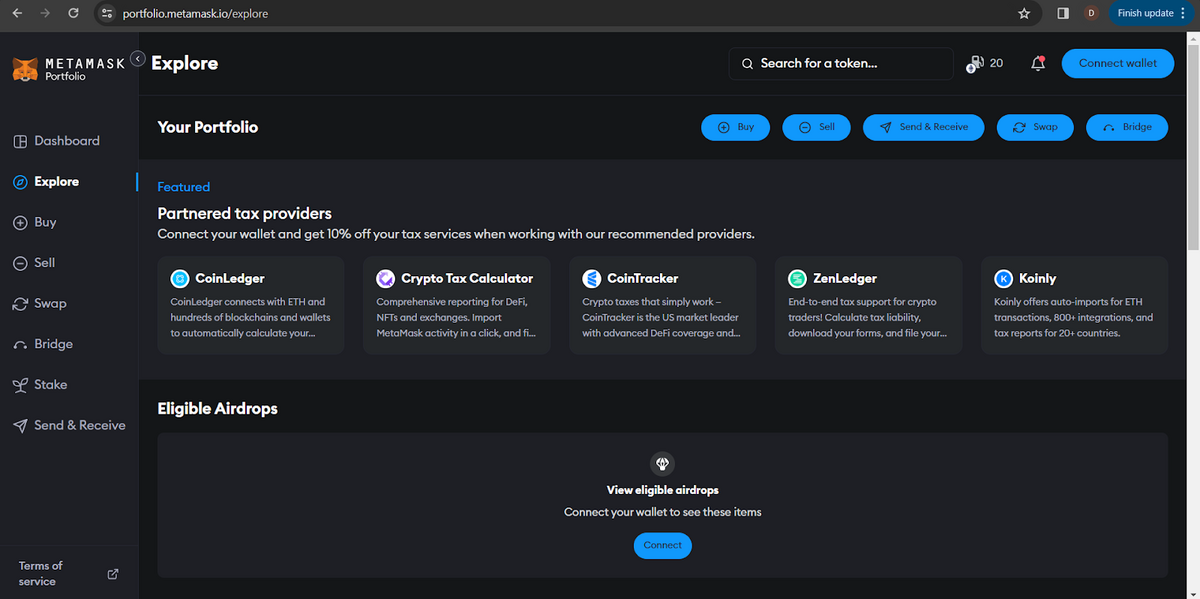Click Send & Receive button in portfolio header

(923, 127)
